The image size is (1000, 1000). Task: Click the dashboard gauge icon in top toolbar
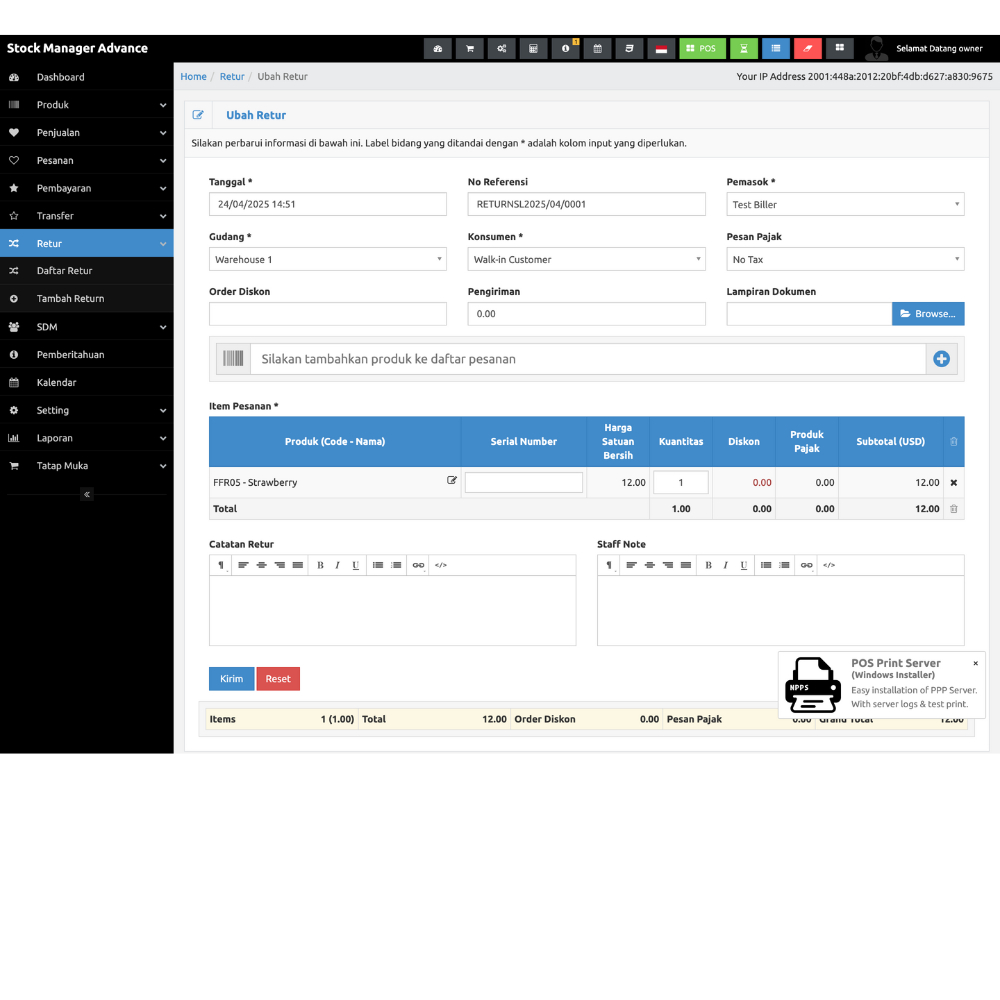click(x=437, y=48)
